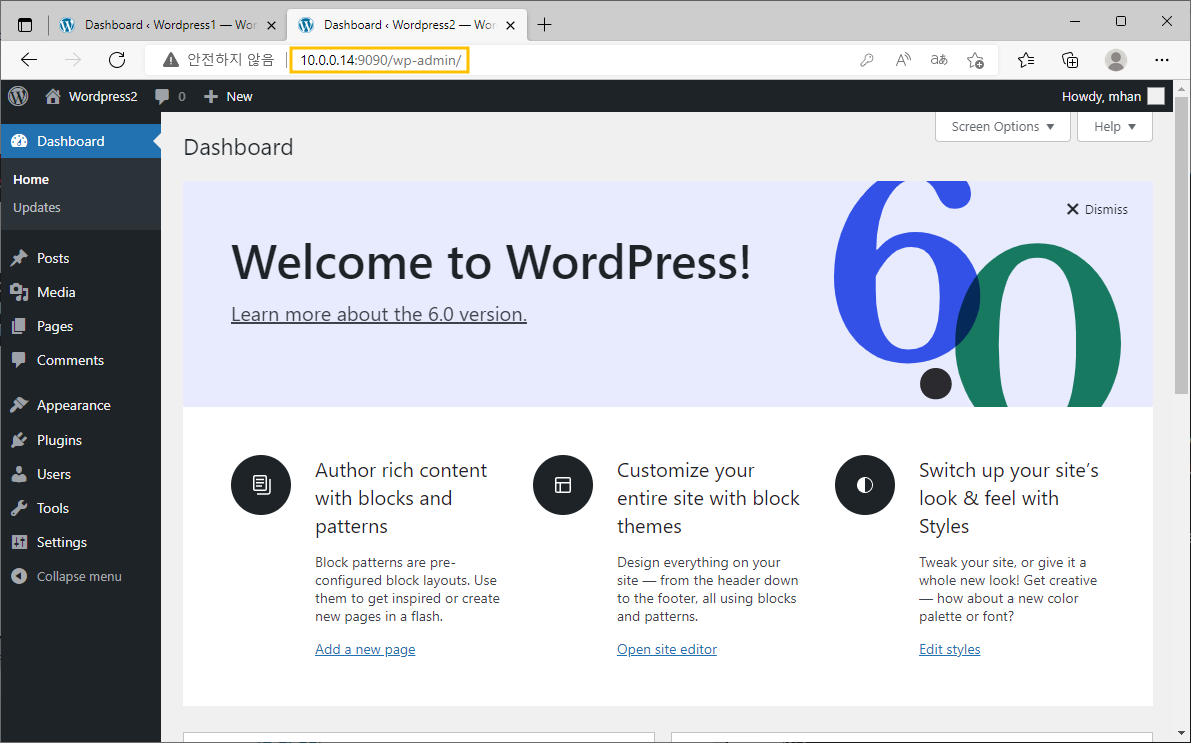Image resolution: width=1191 pixels, height=743 pixels.
Task: Open the saved passwords key icon
Action: [867, 60]
